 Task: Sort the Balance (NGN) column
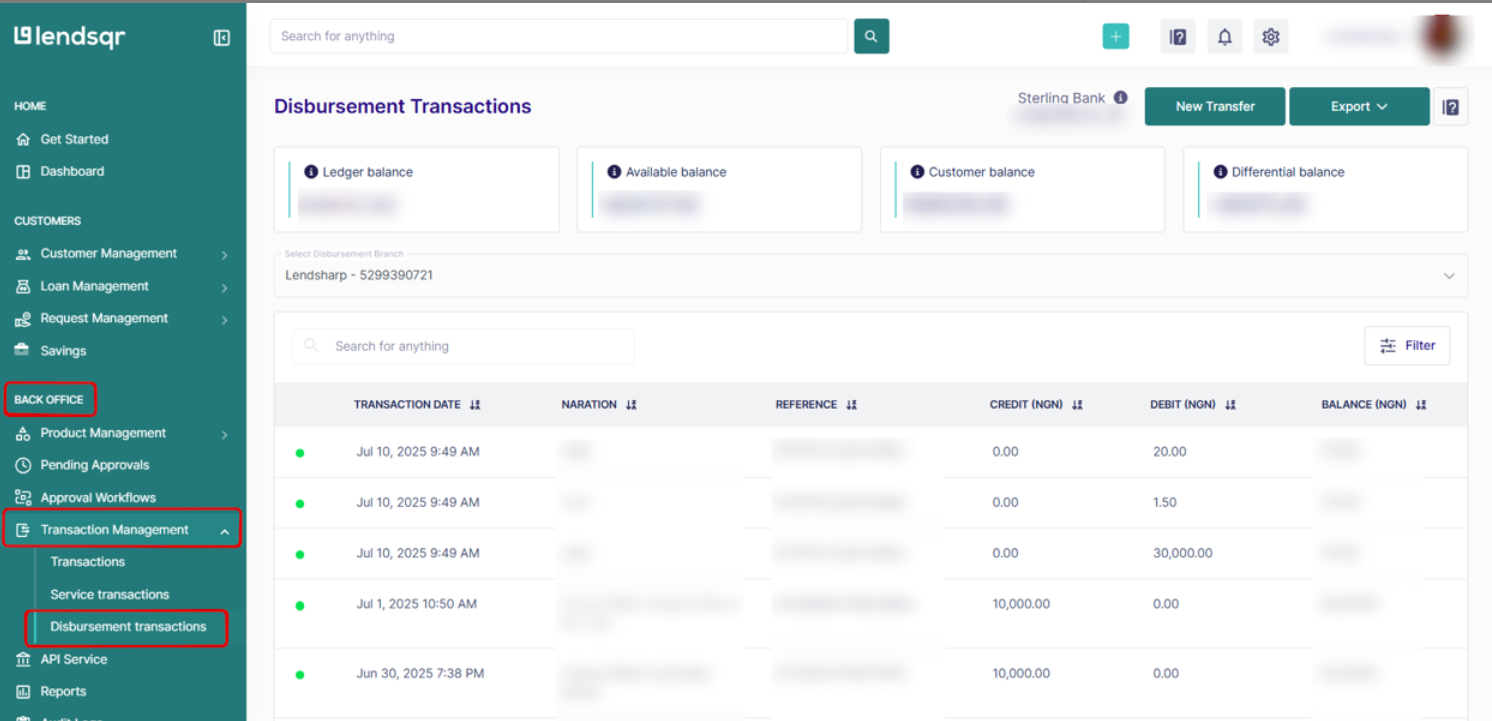click(x=1422, y=404)
